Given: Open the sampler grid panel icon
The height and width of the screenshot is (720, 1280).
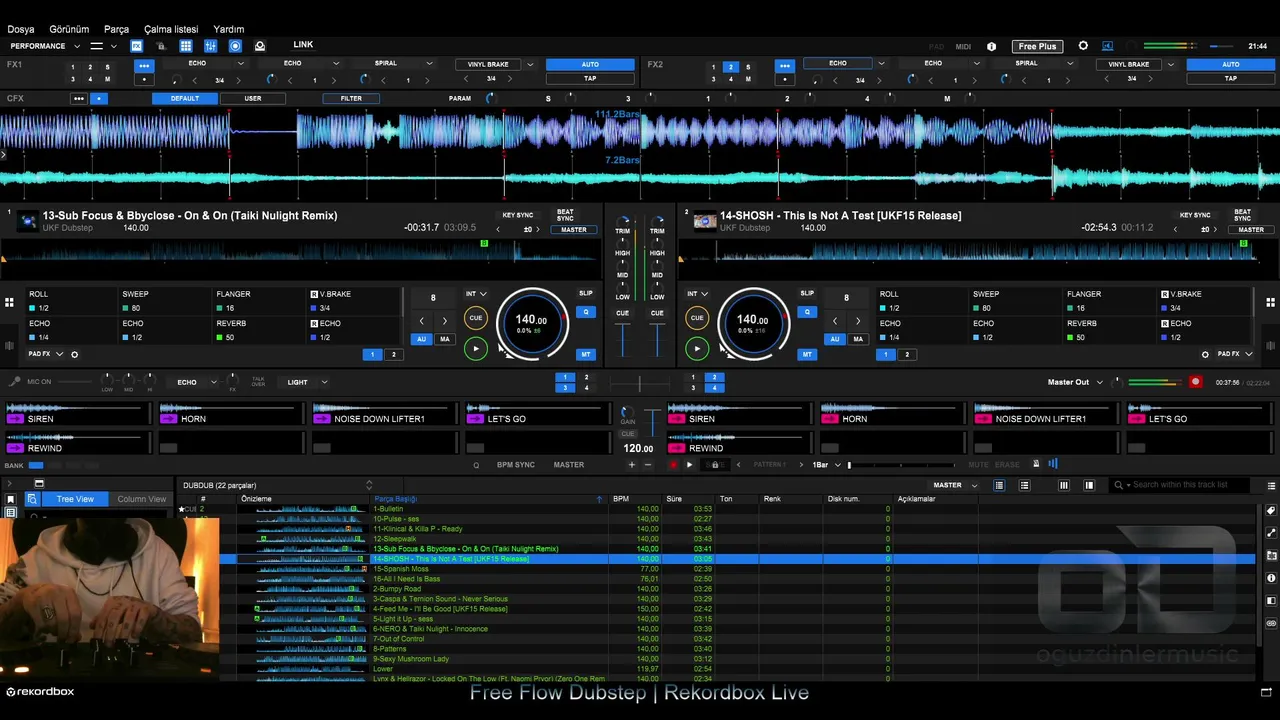Looking at the screenshot, I should click(186, 46).
